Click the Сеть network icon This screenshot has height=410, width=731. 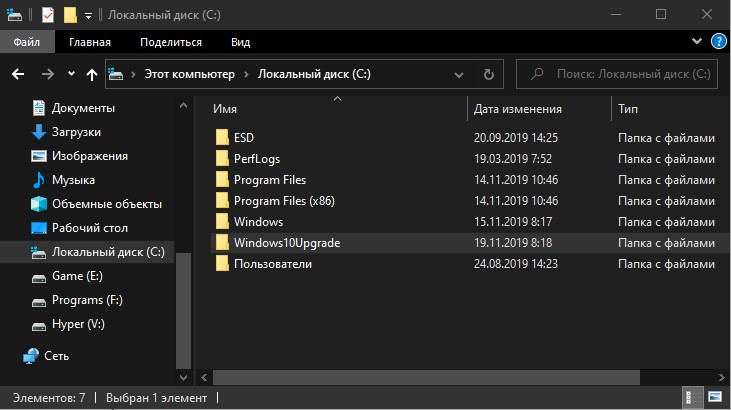[31, 356]
